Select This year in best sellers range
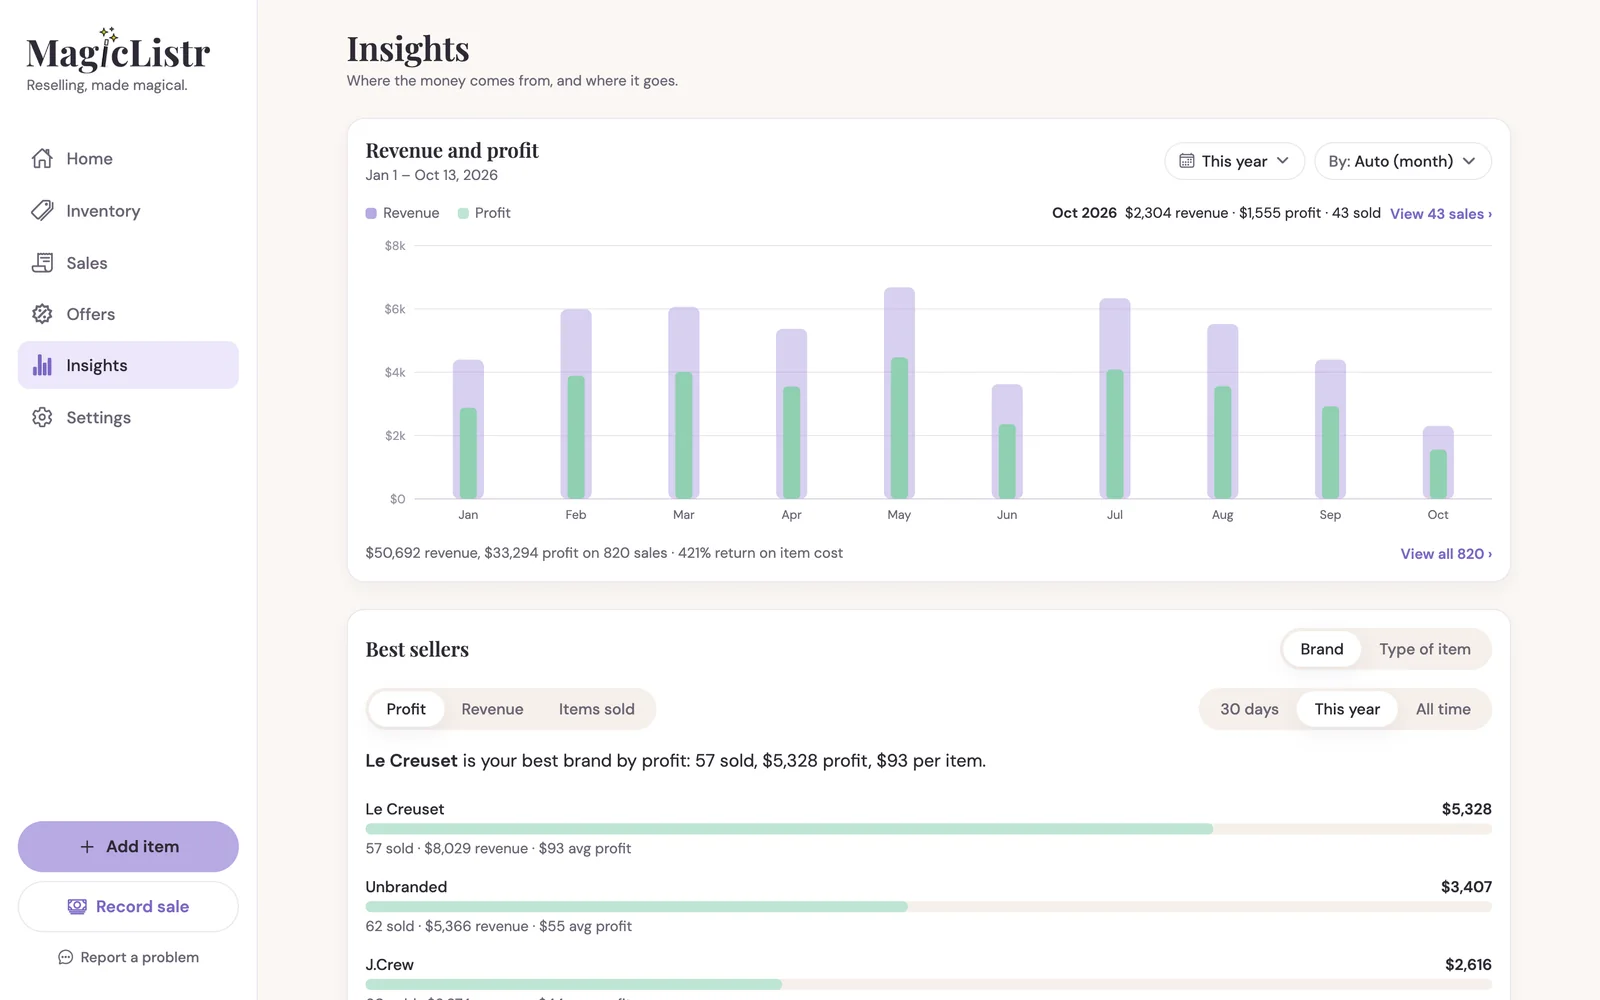The height and width of the screenshot is (1000, 1600). pyautogui.click(x=1347, y=709)
